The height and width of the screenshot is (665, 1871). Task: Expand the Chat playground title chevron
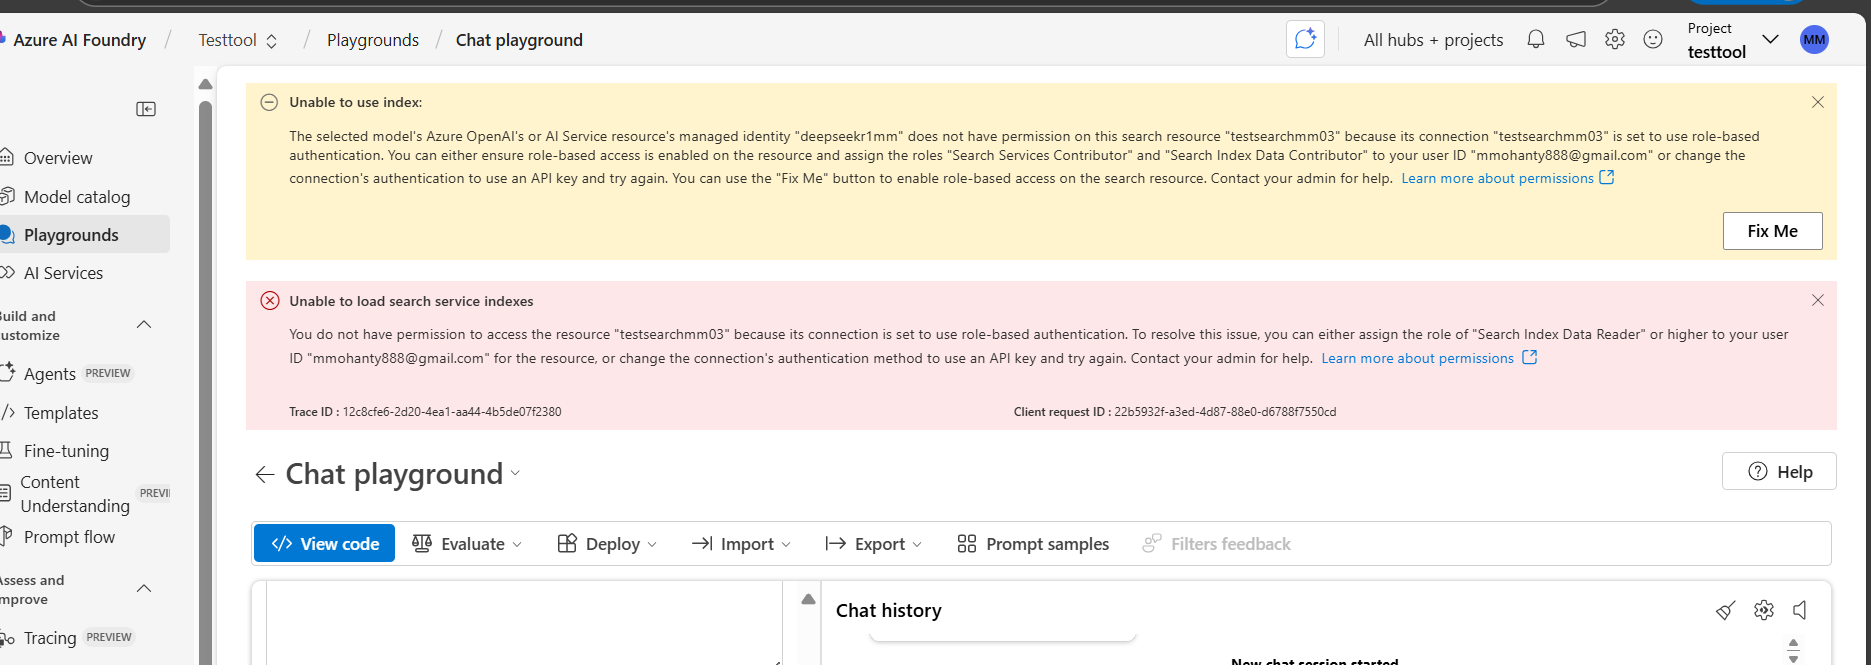coord(516,474)
